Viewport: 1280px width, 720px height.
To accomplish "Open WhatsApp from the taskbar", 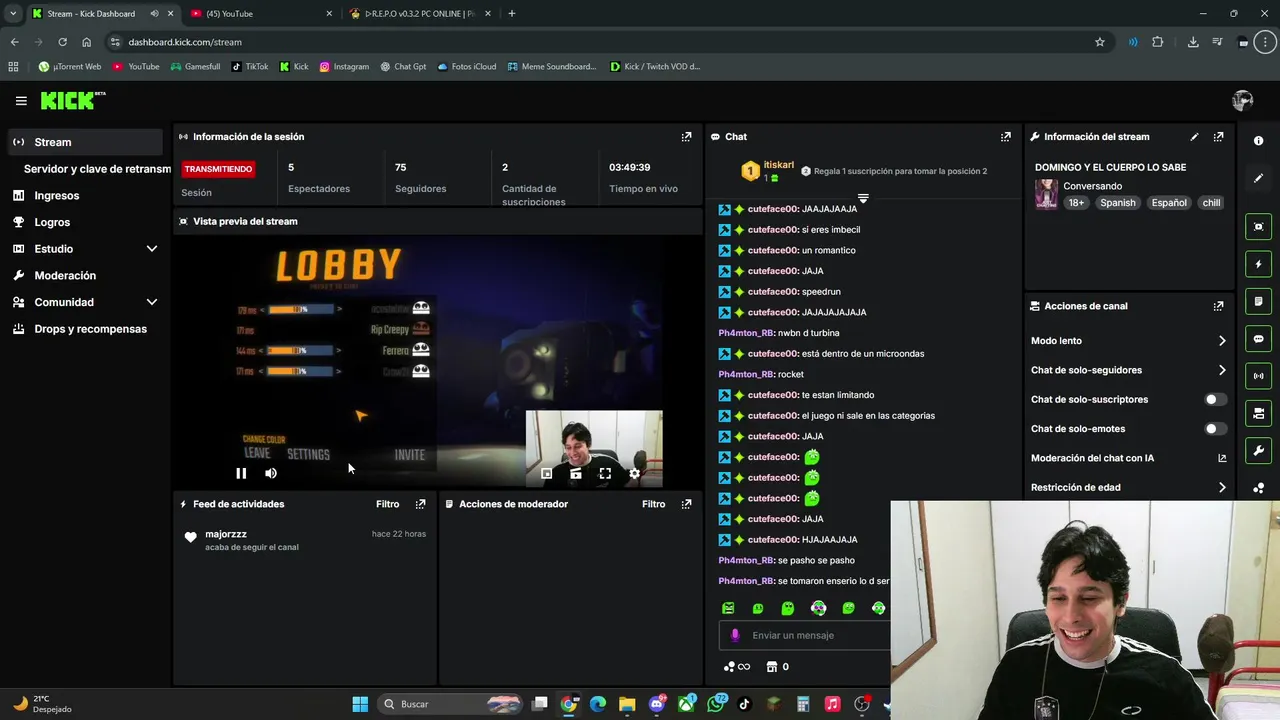I will 716,705.
